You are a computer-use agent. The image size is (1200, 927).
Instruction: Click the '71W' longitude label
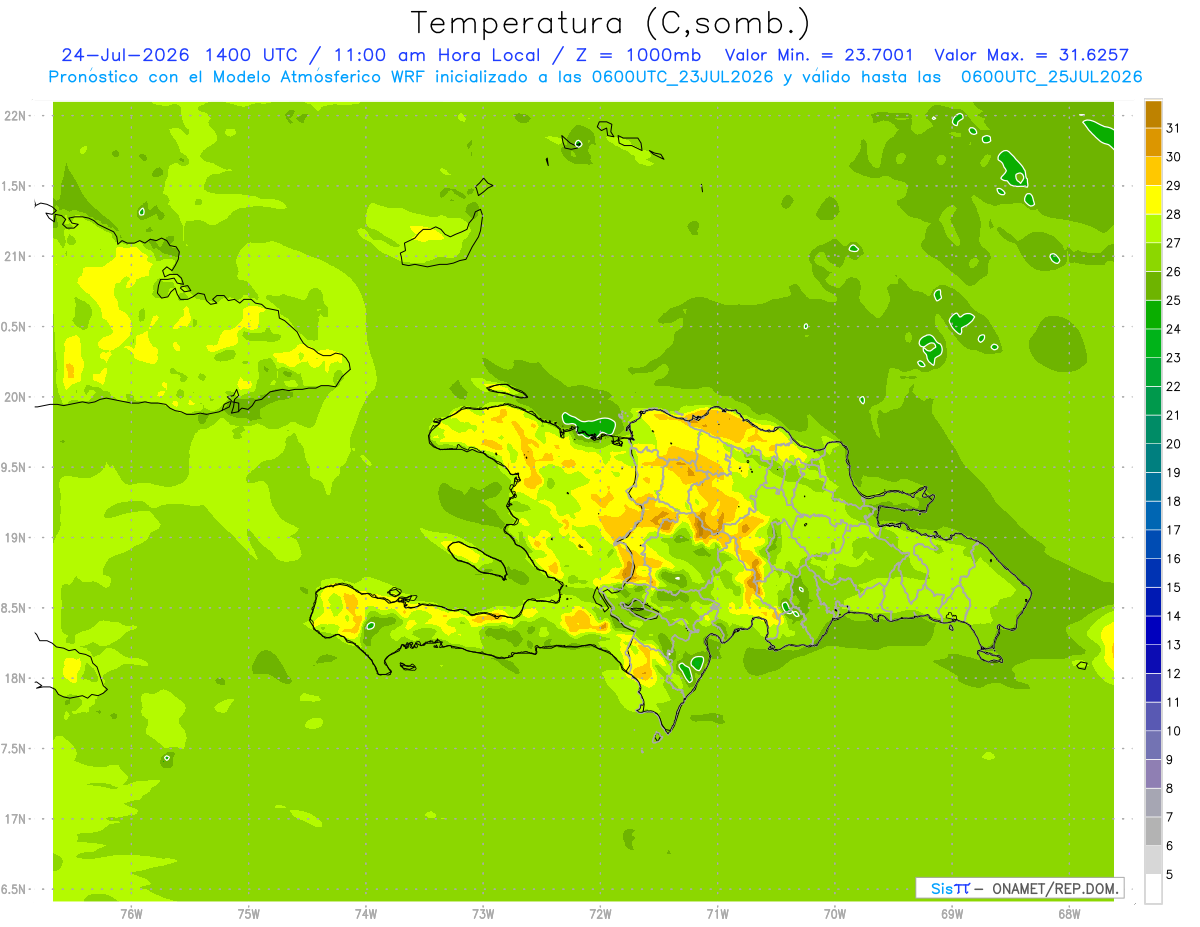pyautogui.click(x=717, y=914)
